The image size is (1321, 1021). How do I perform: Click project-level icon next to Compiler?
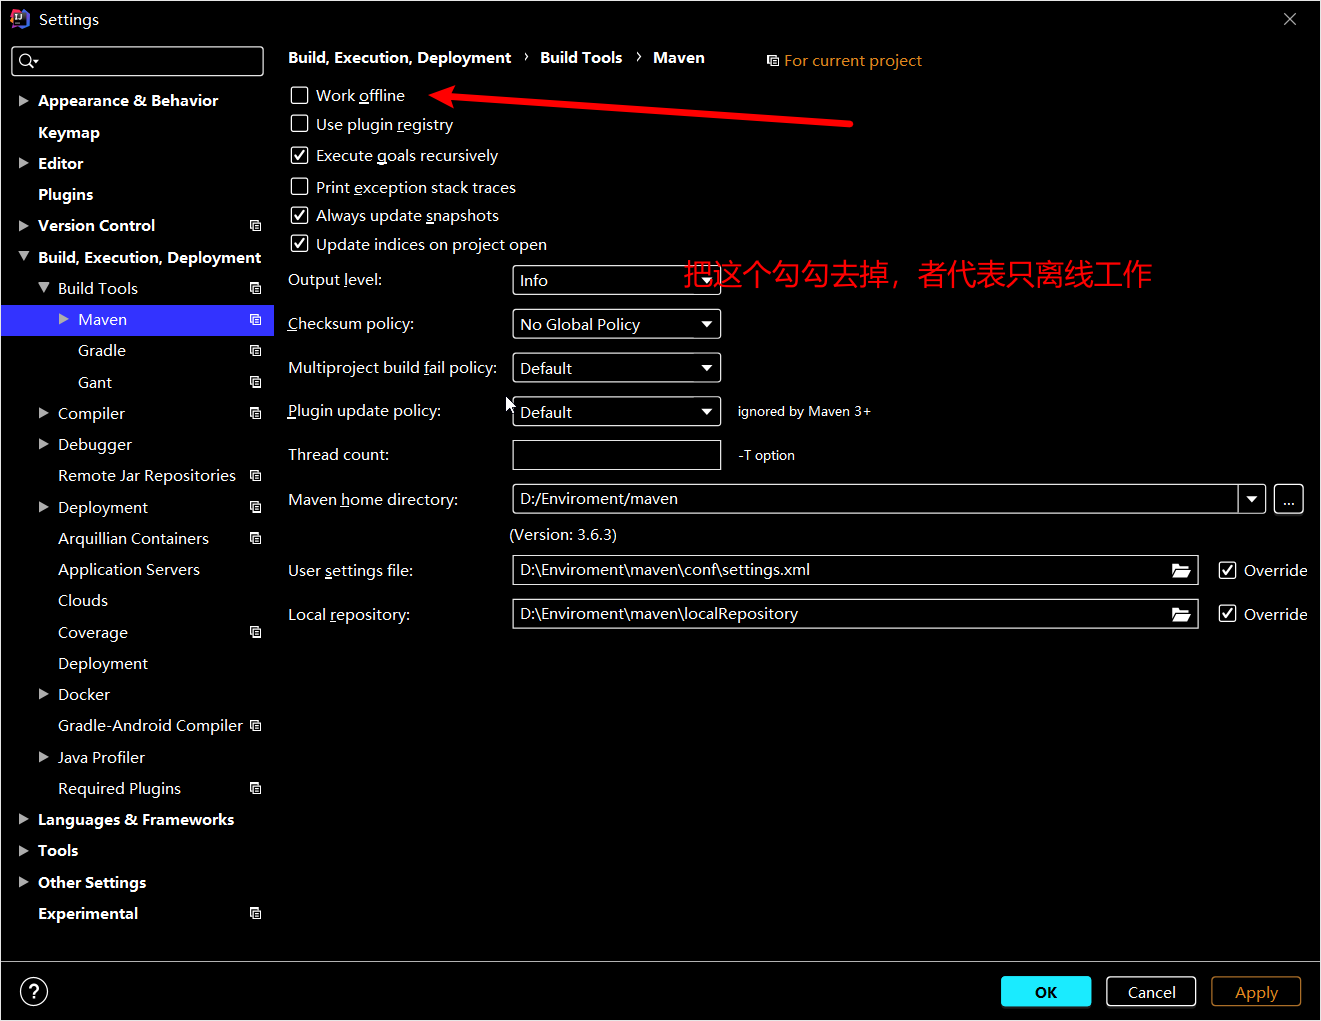[255, 413]
